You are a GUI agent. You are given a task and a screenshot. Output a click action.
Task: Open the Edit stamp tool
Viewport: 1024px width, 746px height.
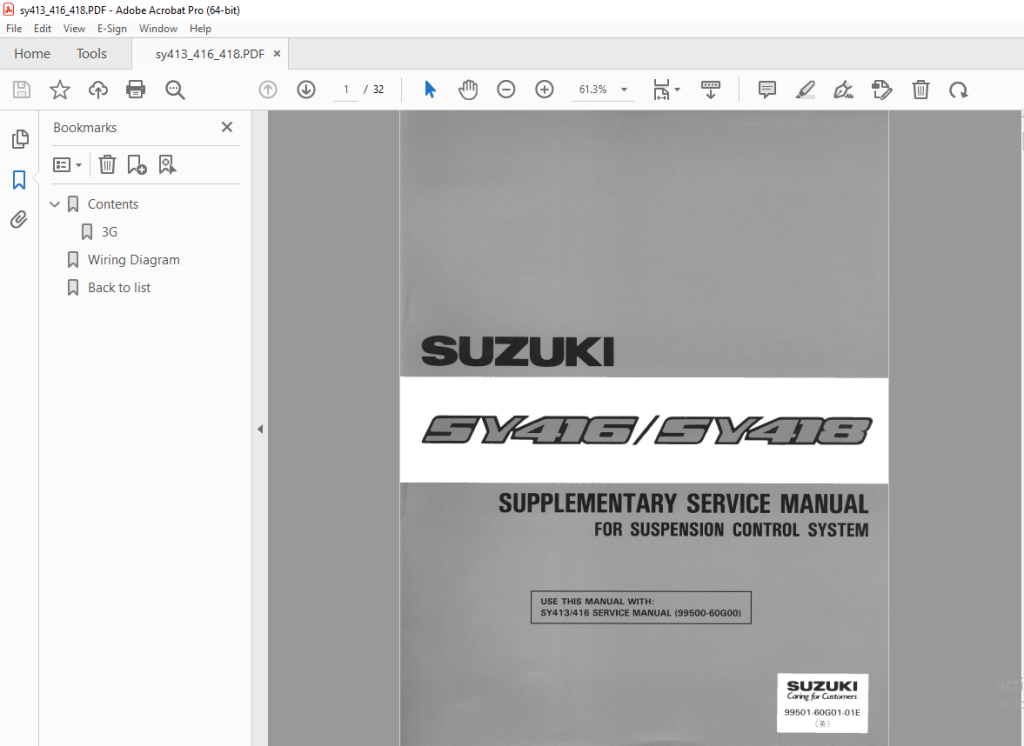[882, 89]
